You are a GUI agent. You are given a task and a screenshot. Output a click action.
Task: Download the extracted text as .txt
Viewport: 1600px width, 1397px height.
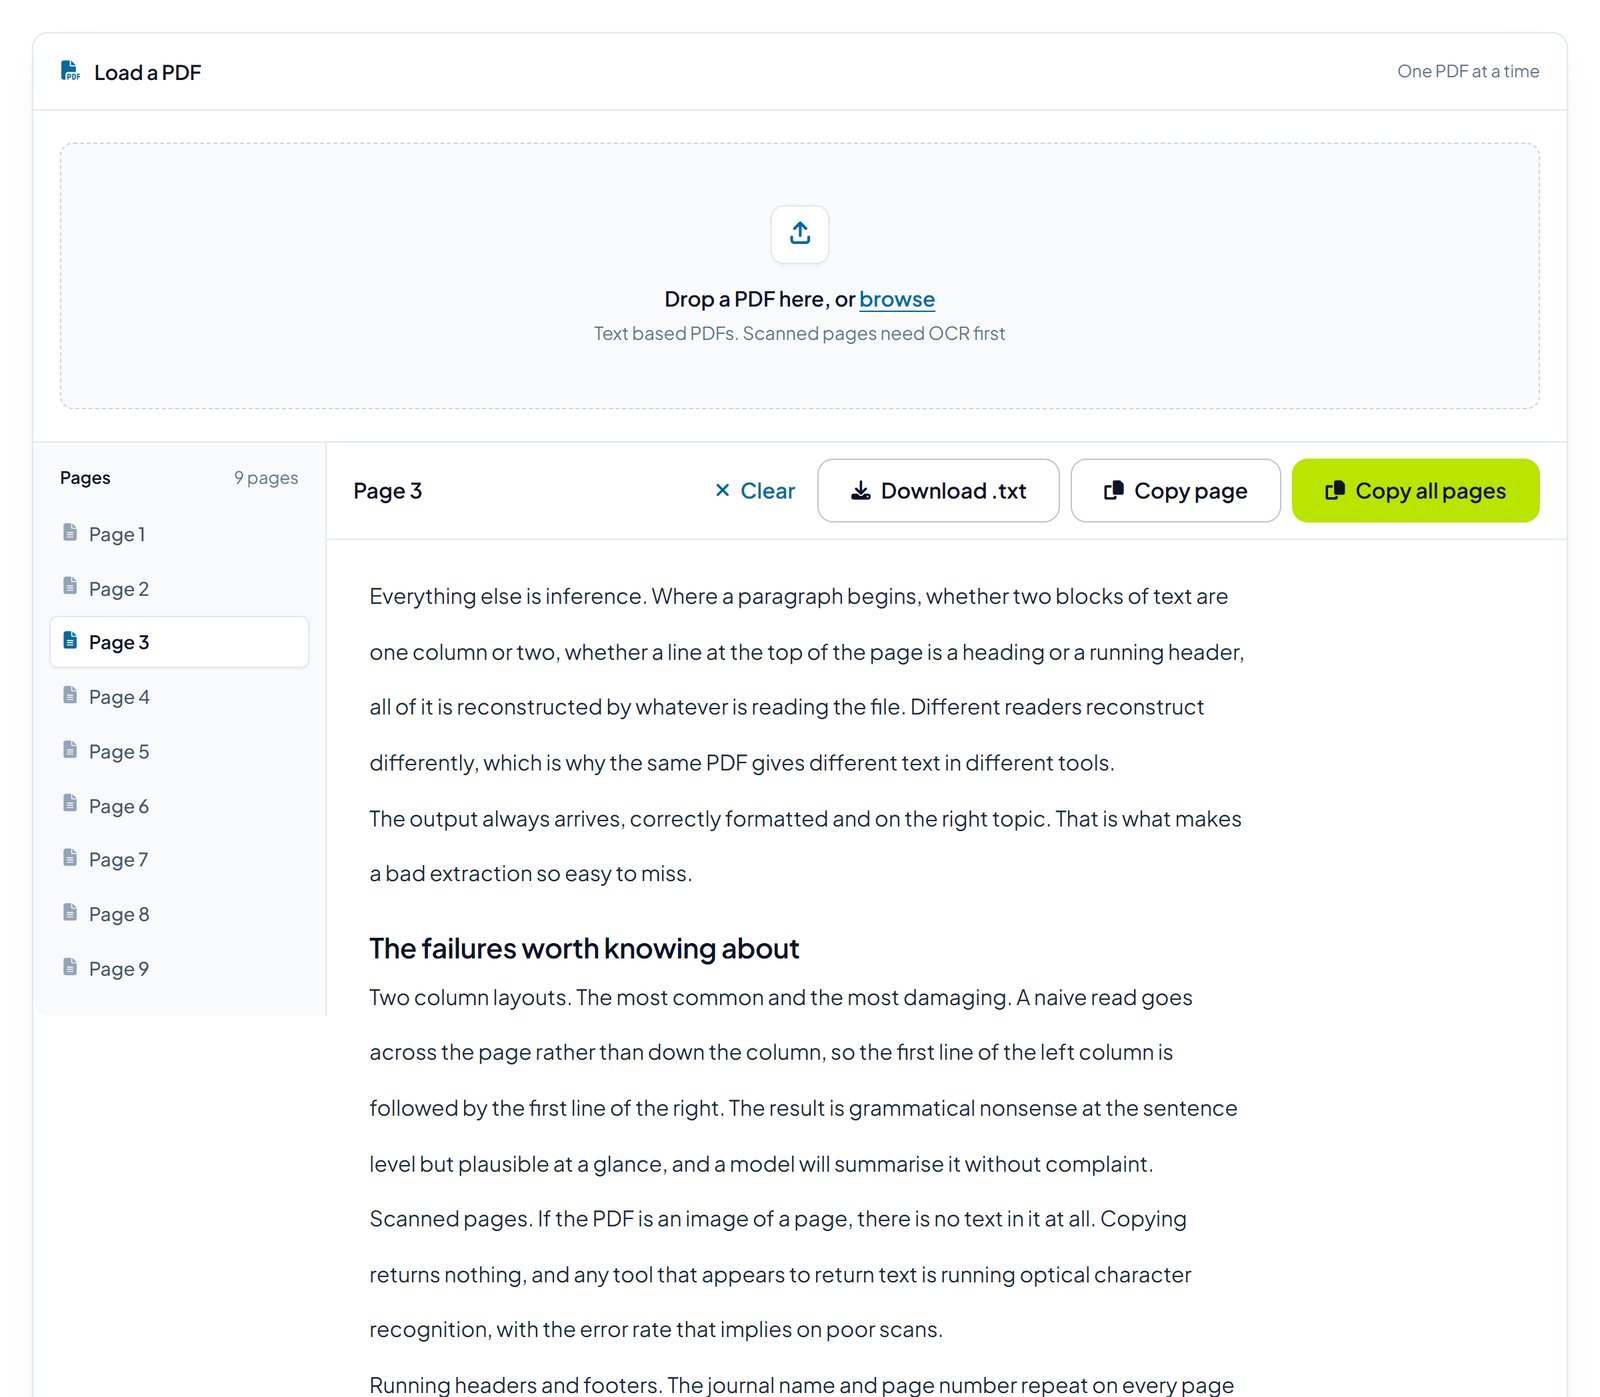tap(938, 490)
